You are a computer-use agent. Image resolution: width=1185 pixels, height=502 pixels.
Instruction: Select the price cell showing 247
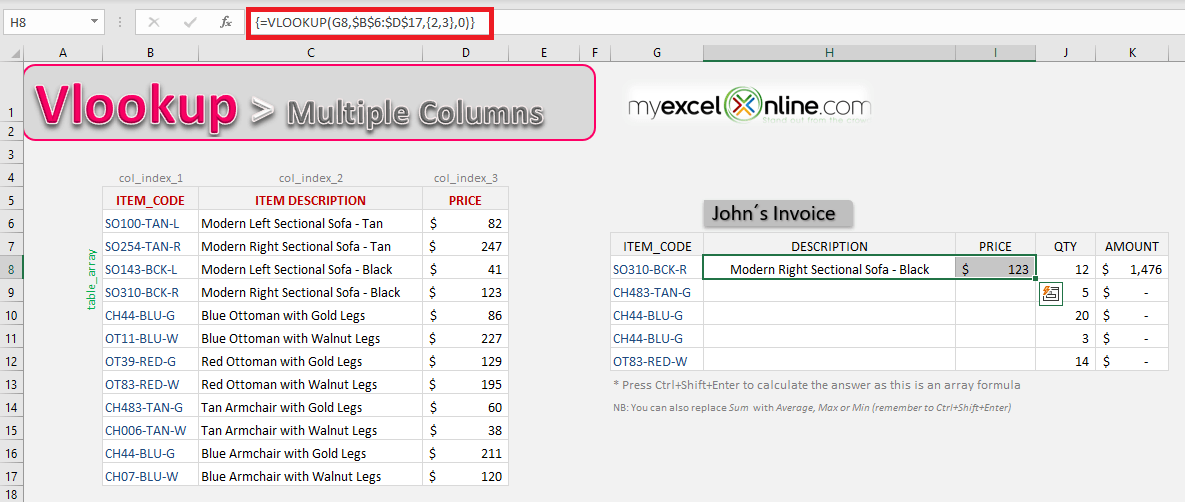click(x=466, y=246)
